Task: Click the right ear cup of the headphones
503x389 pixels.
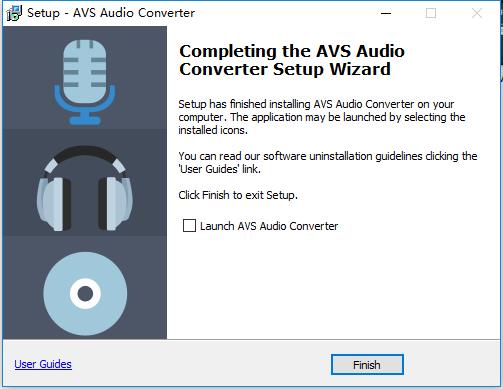Action: 115,203
